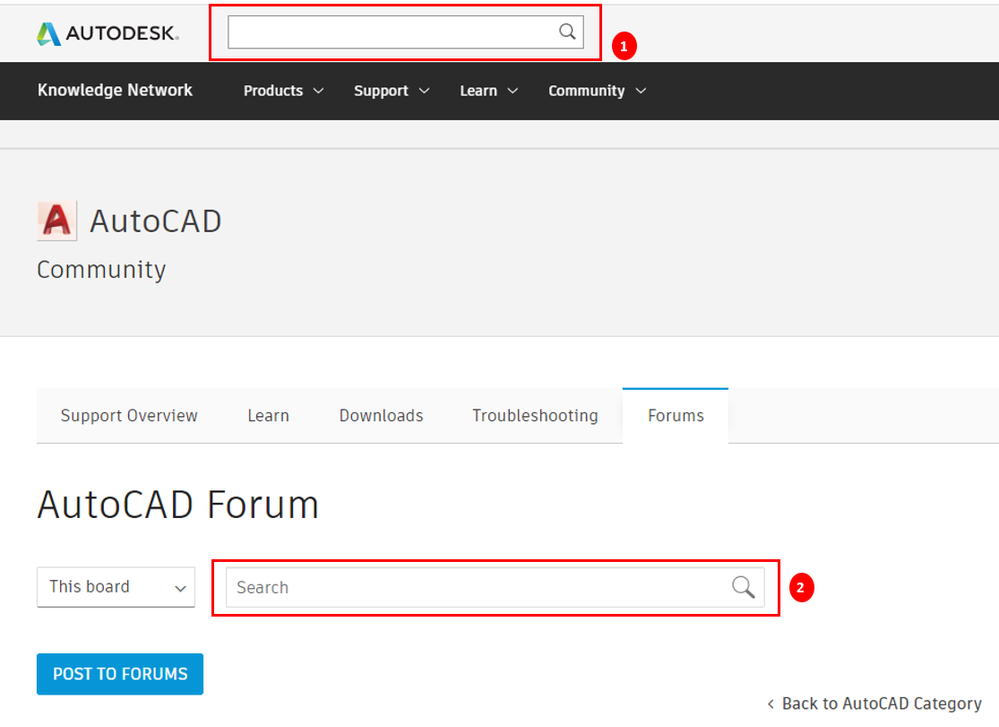The image size is (999, 727).
Task: Click the red annotation badge numbered 2
Action: tap(801, 587)
